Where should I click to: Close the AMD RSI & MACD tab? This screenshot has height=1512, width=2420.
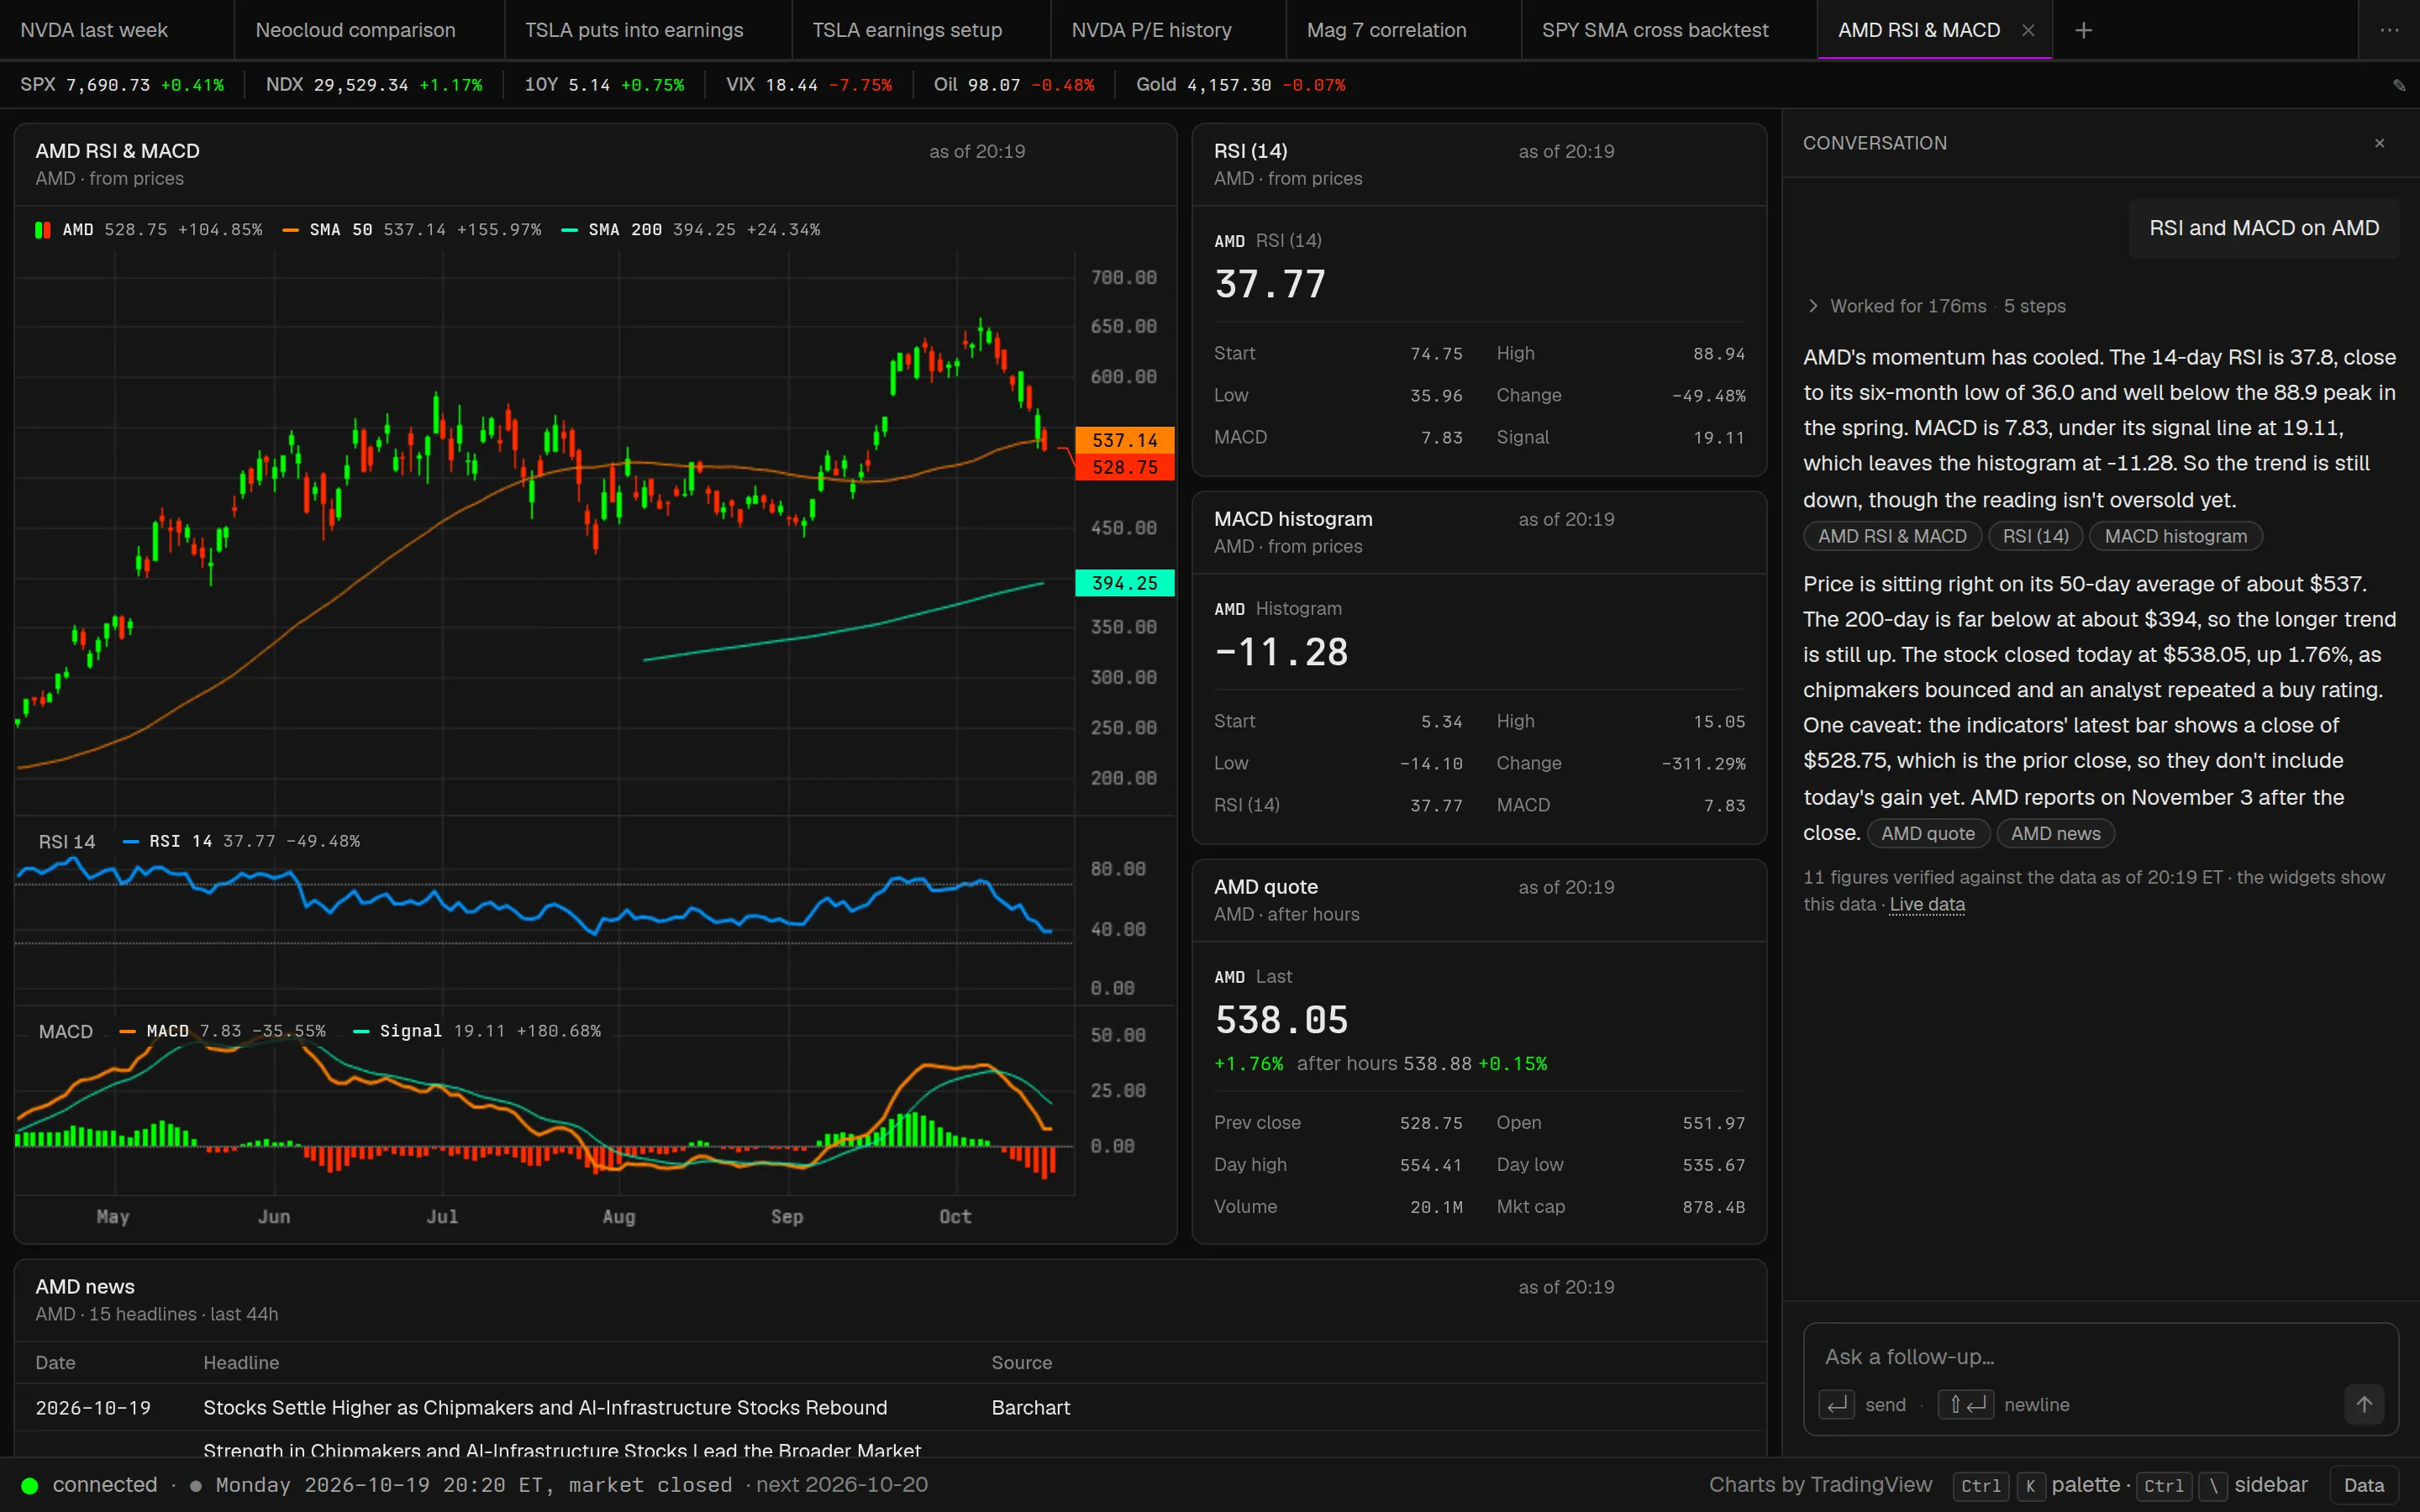click(x=2027, y=30)
